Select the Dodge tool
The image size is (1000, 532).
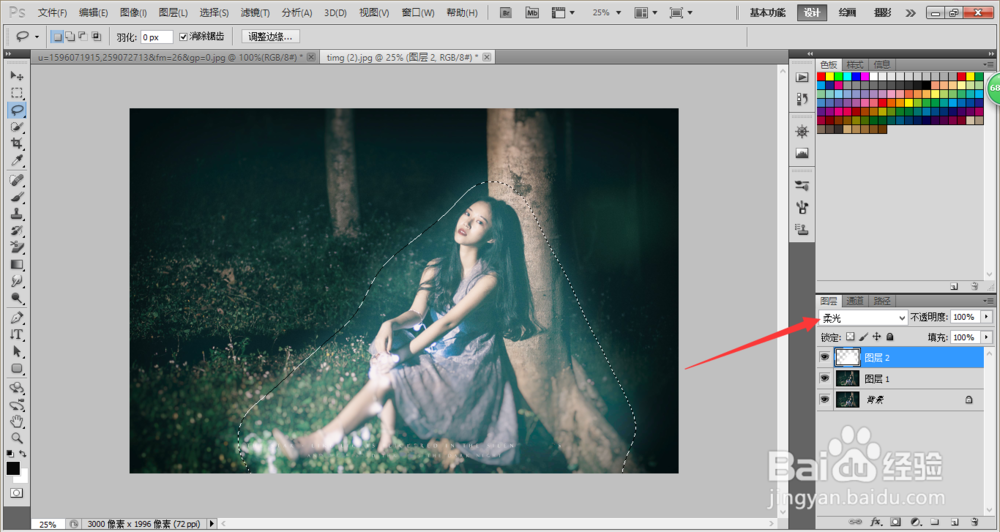[x=17, y=298]
